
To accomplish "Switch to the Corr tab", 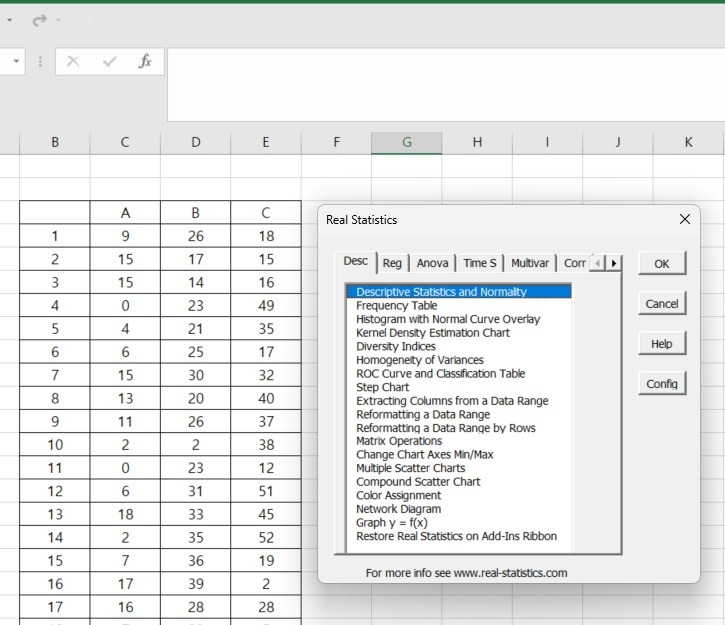I will 574,263.
